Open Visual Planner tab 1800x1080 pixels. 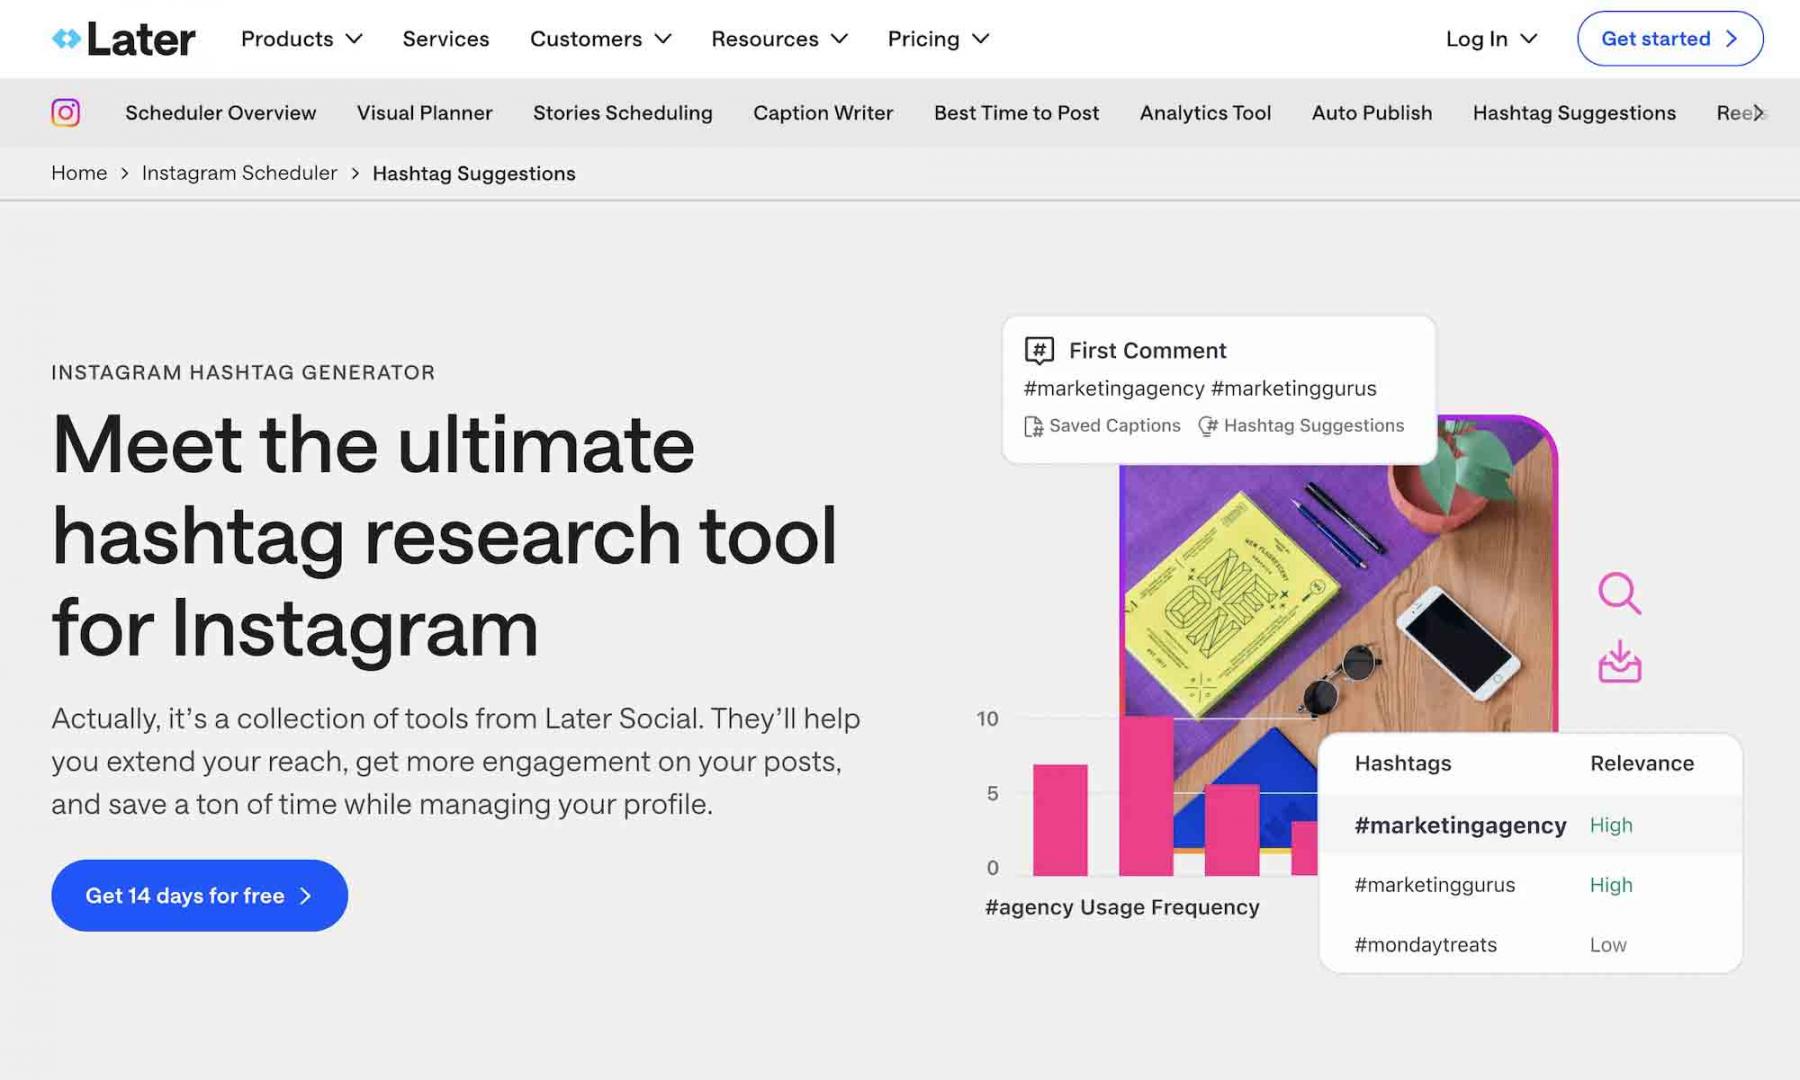coord(425,113)
